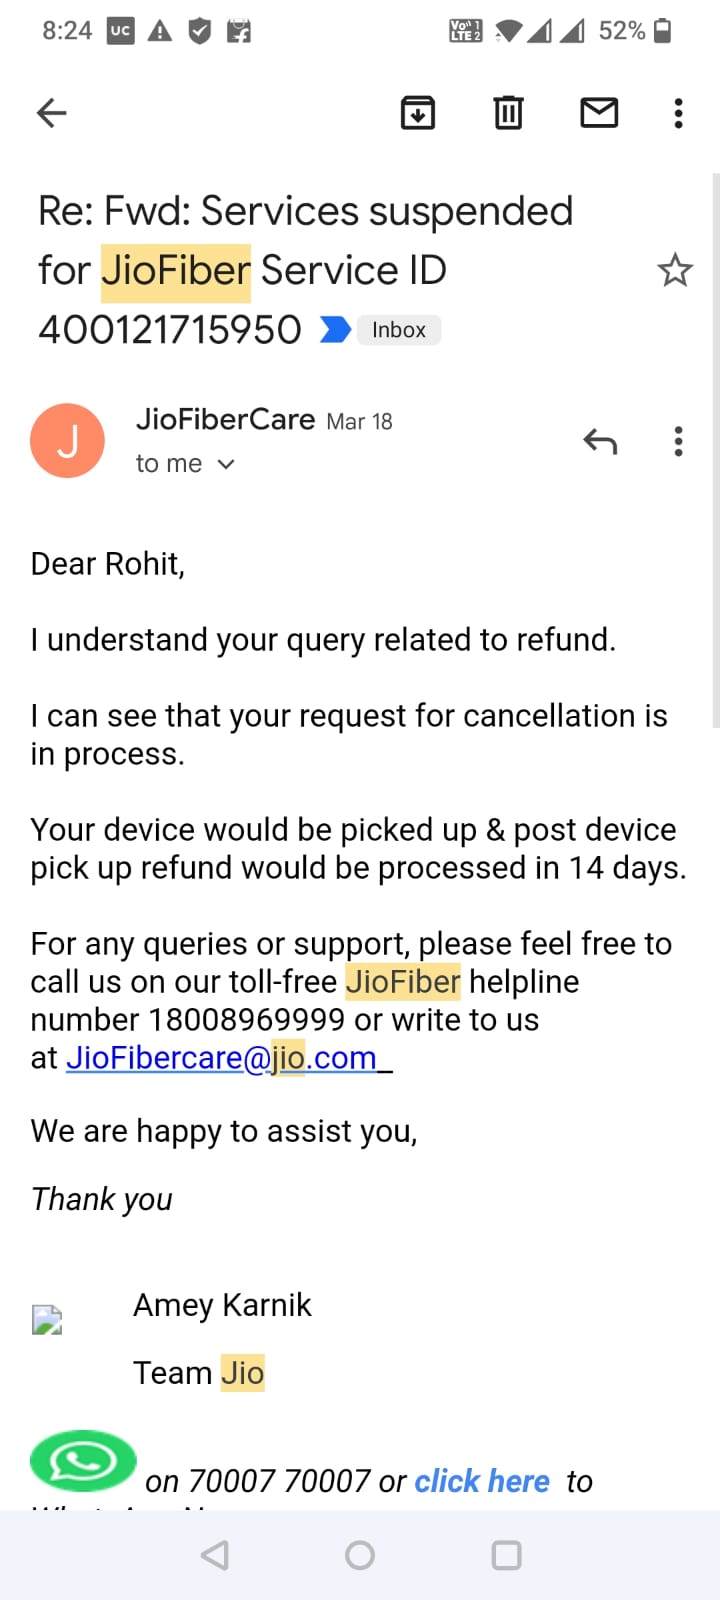Expand recipient details next to 'to me'
Image resolution: width=720 pixels, height=1600 pixels.
point(226,464)
